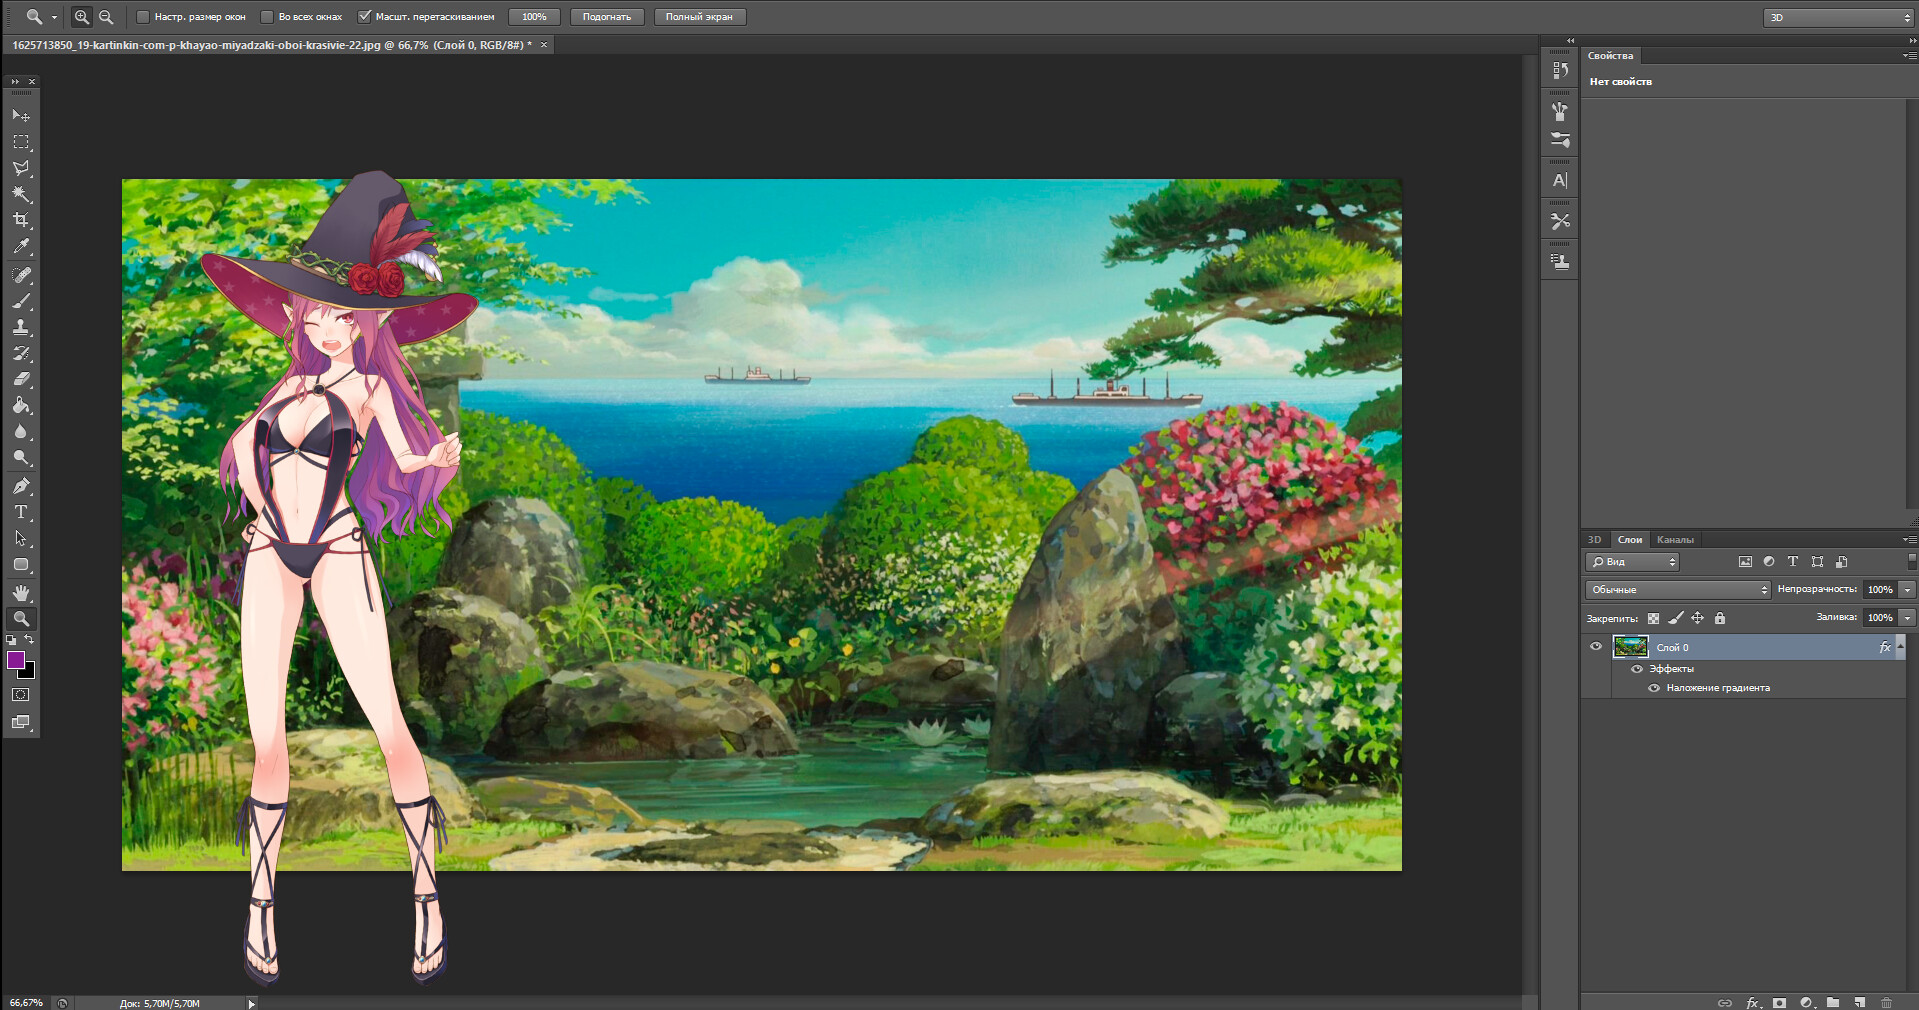Screen dimensions: 1919x1010
Task: Select the Type tool
Action: pyautogui.click(x=21, y=512)
